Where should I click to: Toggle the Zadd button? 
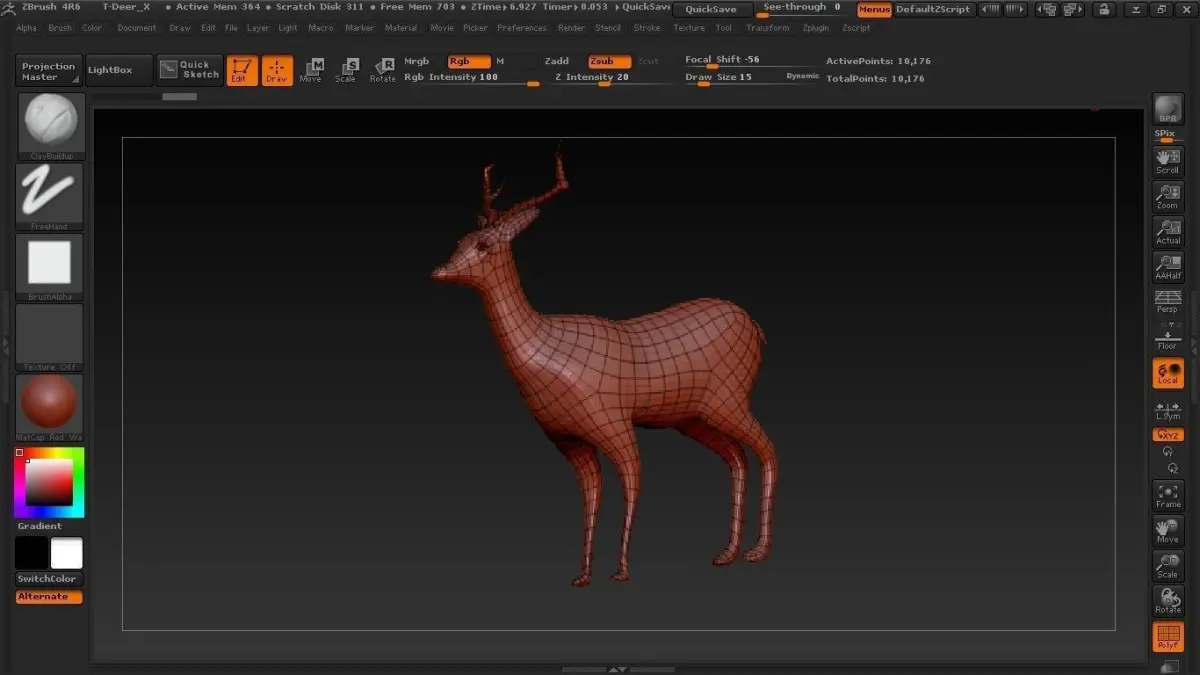click(x=557, y=62)
